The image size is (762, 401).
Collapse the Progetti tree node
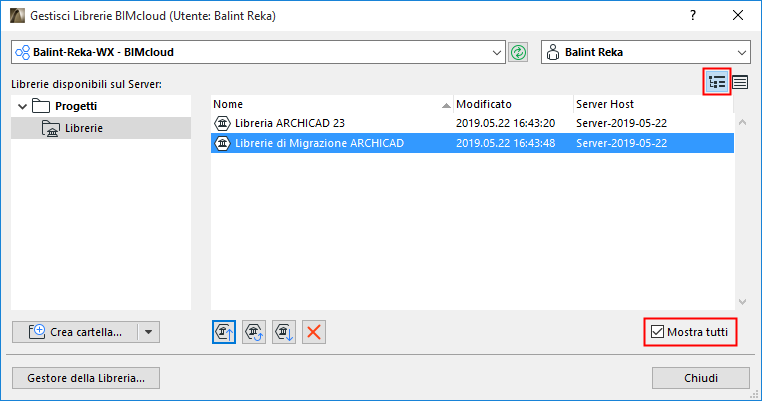click(22, 106)
